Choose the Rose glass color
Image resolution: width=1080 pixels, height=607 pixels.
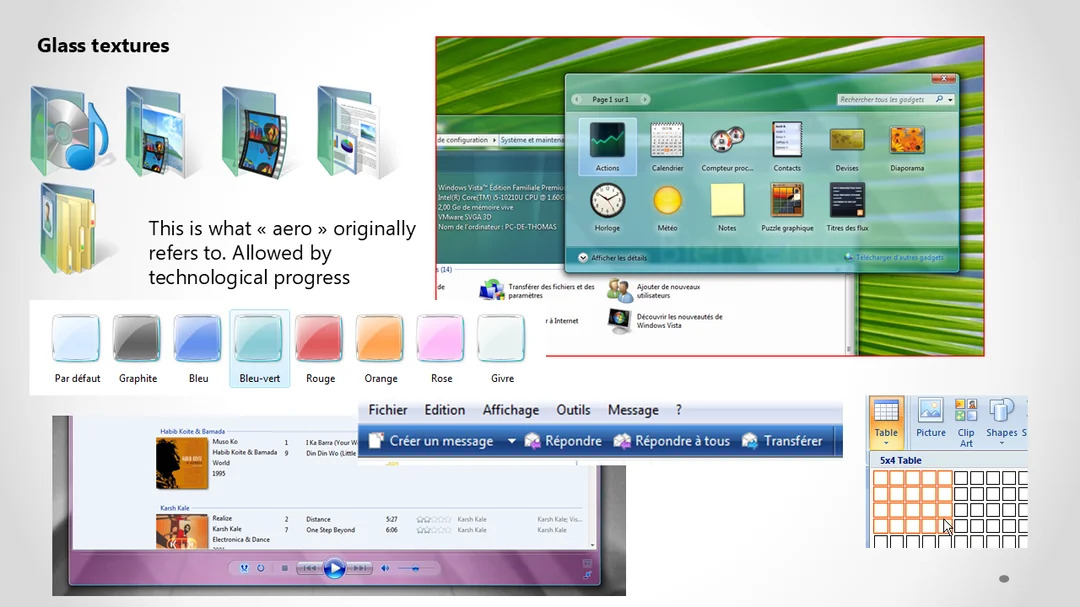point(441,349)
